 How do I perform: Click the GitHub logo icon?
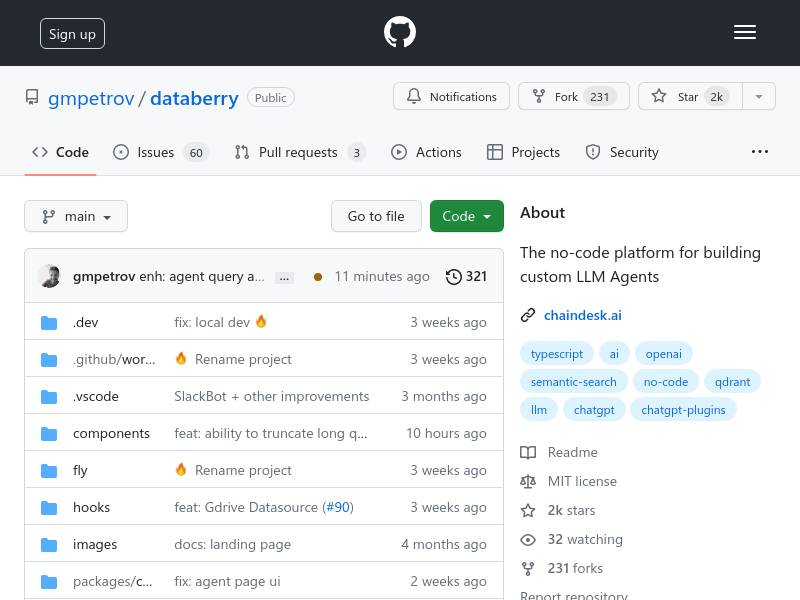pyautogui.click(x=399, y=32)
